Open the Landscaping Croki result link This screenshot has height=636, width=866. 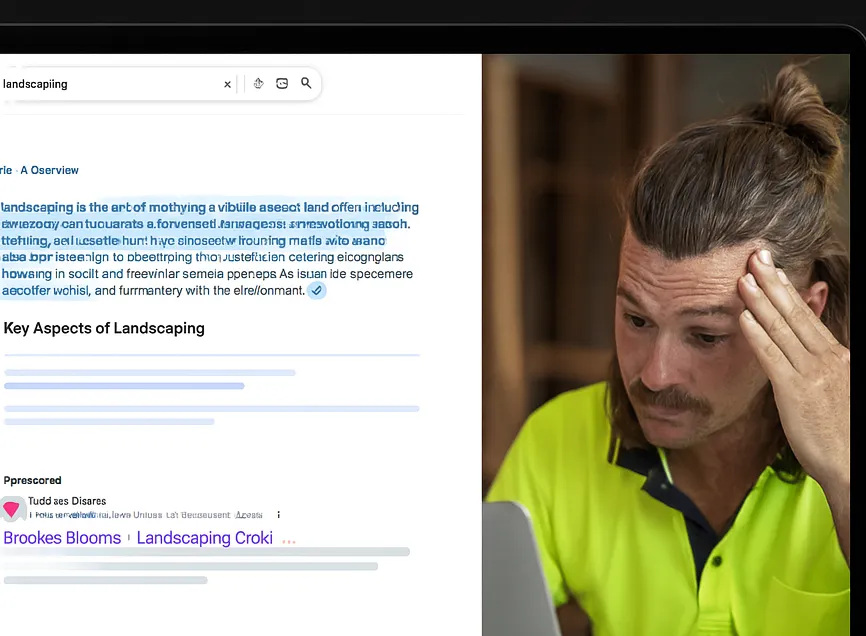(204, 538)
